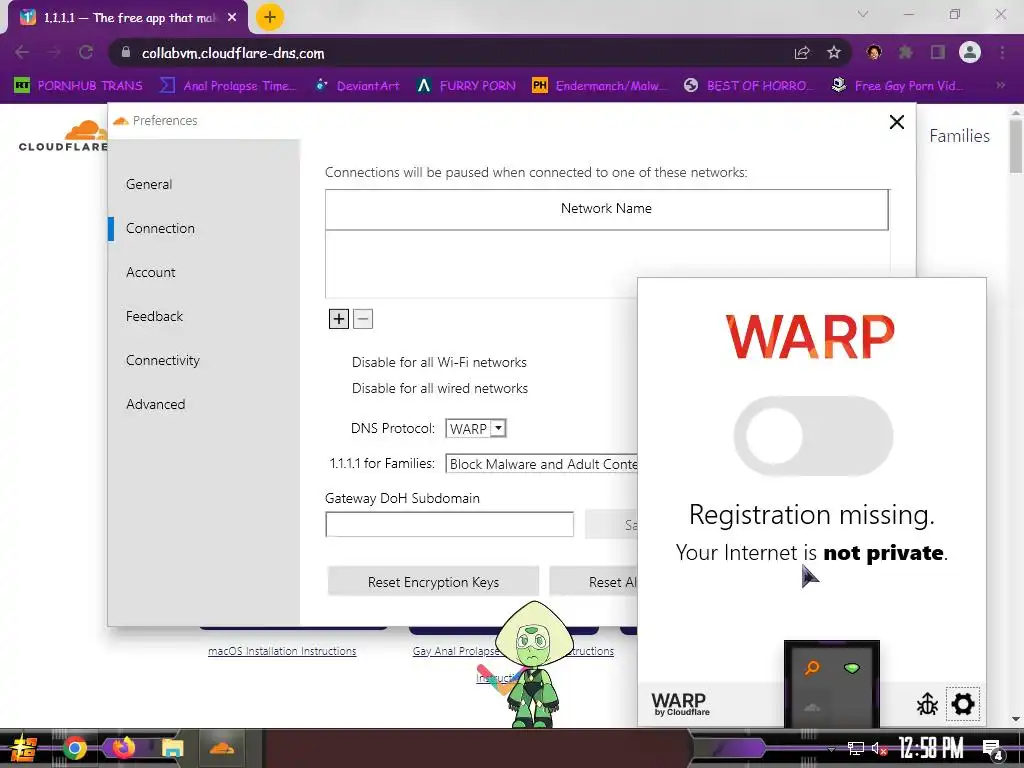Click the Cloudflare WARP taskbar icon
Viewport: 1024px width, 768px height.
coord(222,748)
